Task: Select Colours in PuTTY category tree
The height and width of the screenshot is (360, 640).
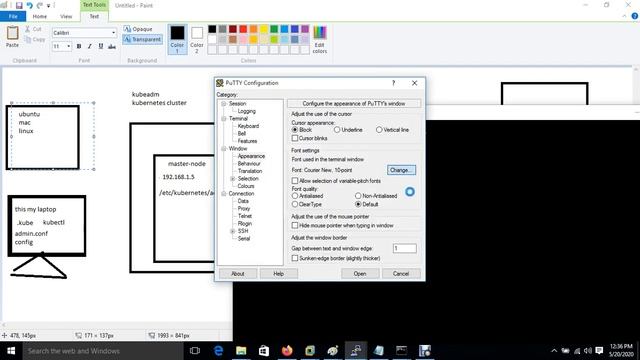Action: (246, 186)
